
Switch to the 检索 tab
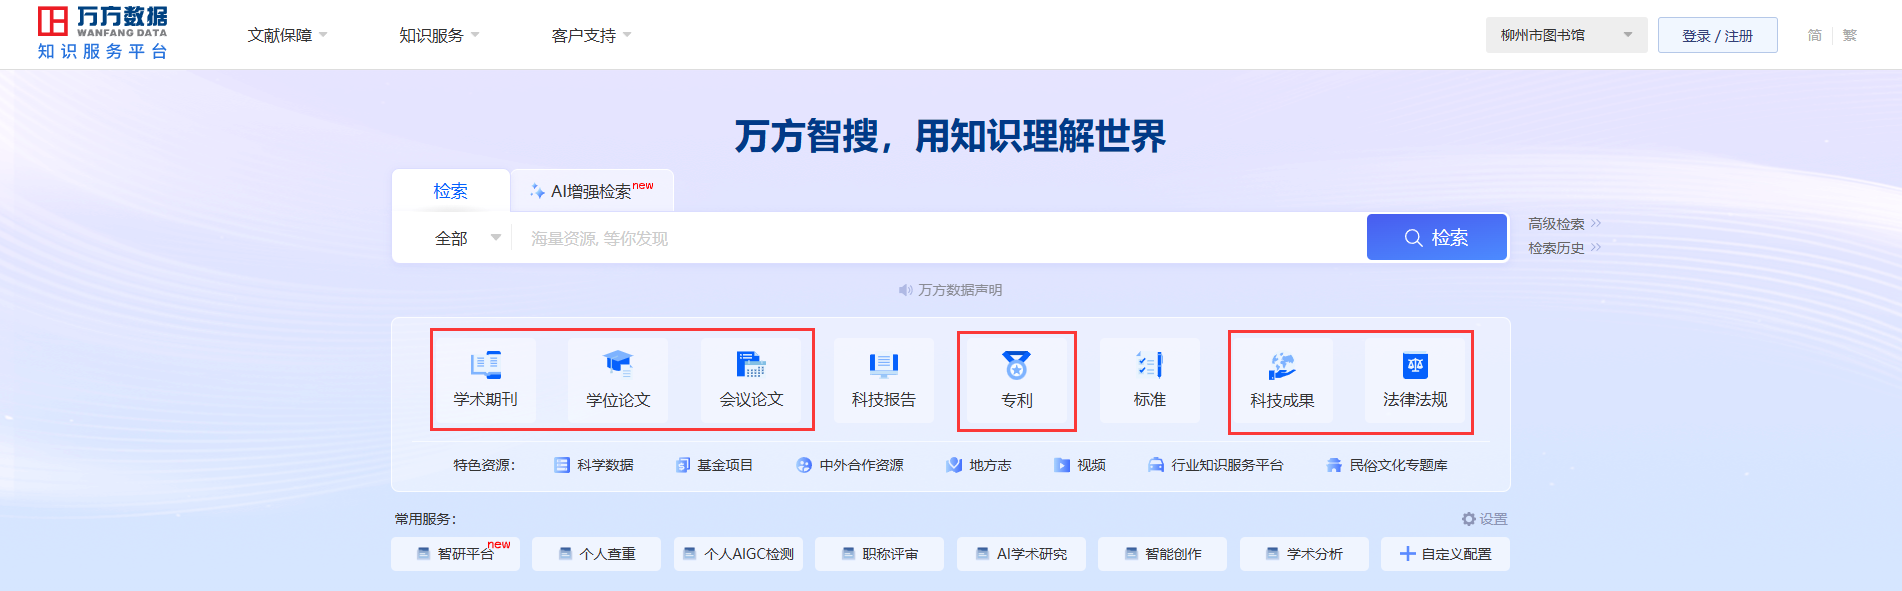[x=451, y=191]
